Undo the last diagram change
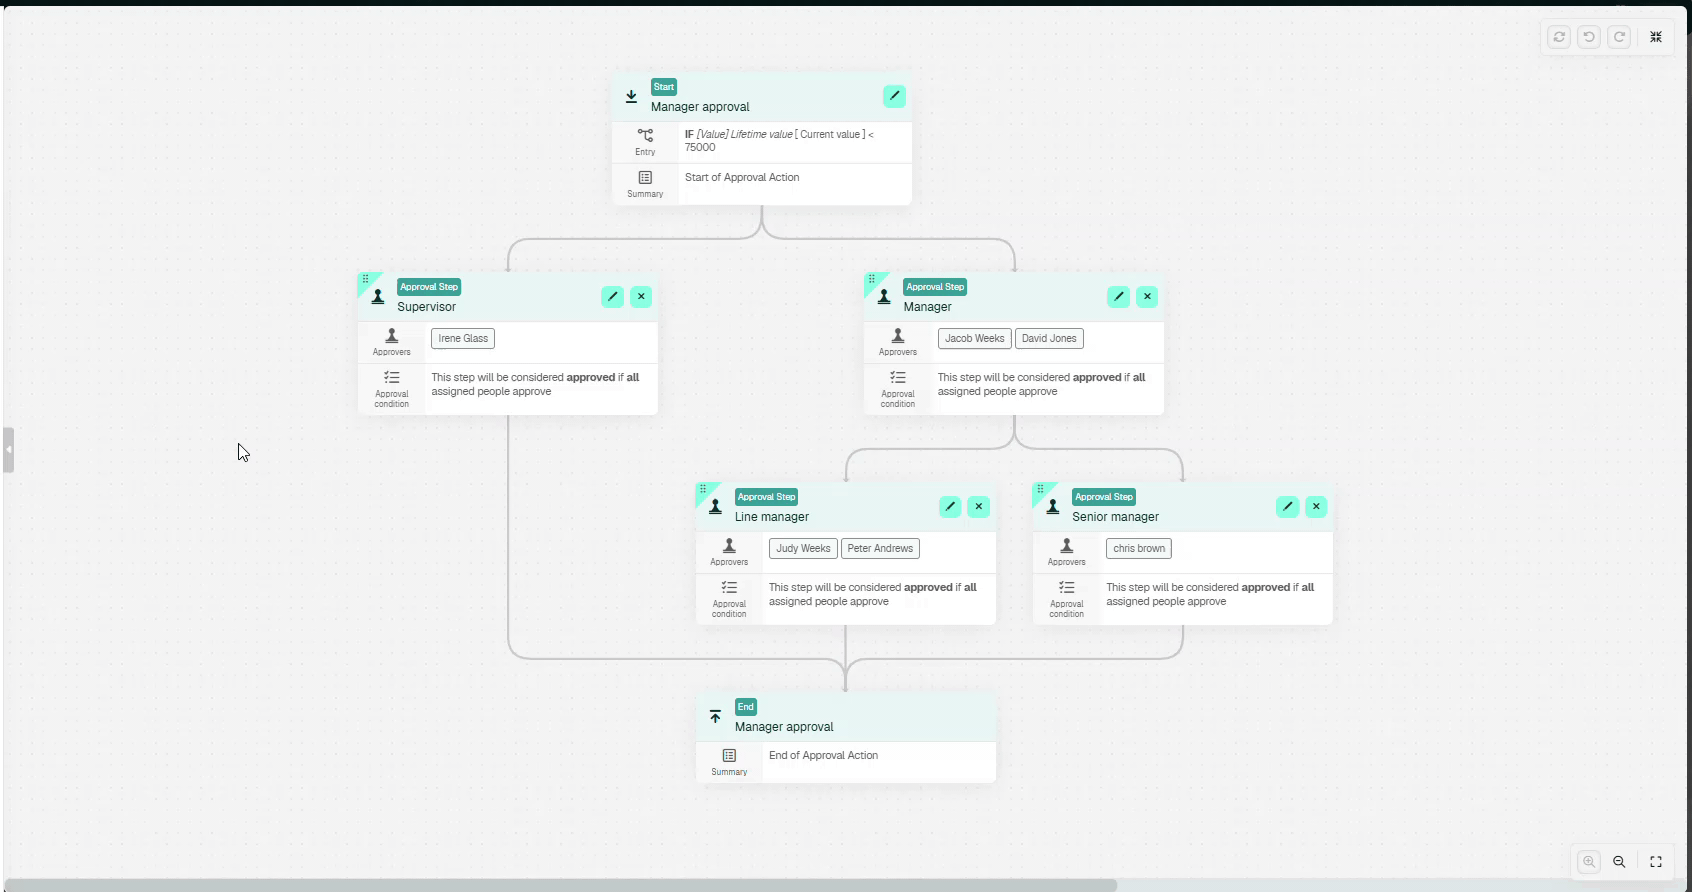Viewport: 1692px width, 892px height. click(1589, 37)
